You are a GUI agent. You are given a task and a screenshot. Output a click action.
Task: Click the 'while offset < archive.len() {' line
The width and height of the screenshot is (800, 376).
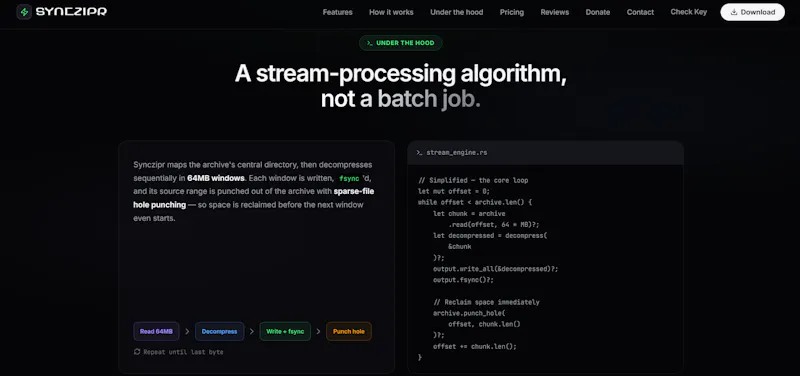[x=475, y=203]
